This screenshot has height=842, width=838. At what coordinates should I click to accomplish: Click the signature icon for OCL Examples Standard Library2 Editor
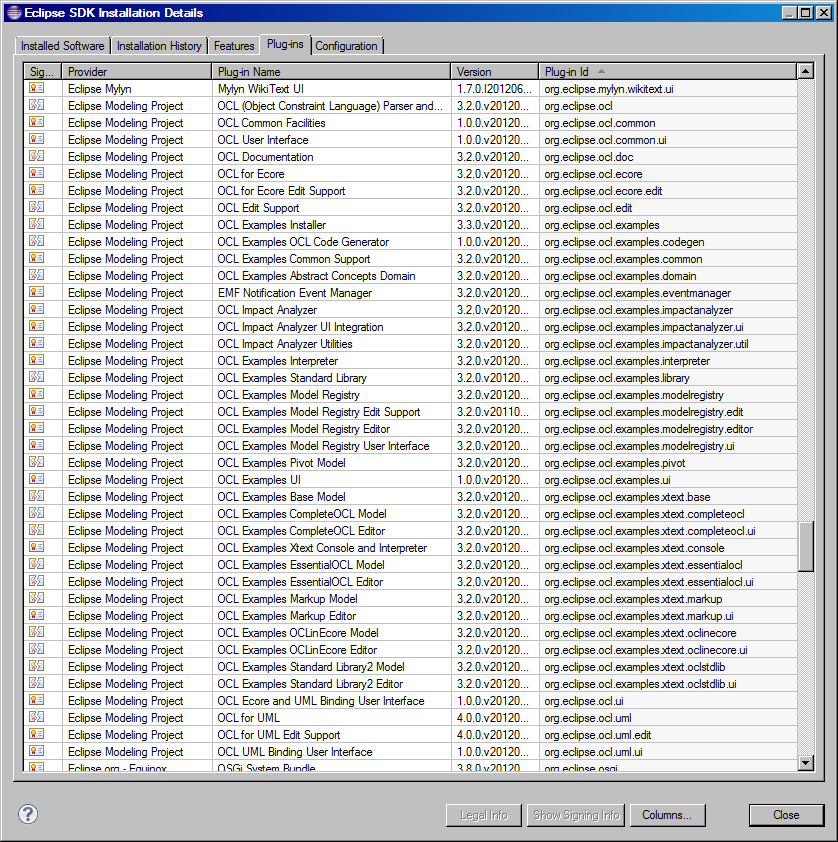(37, 684)
